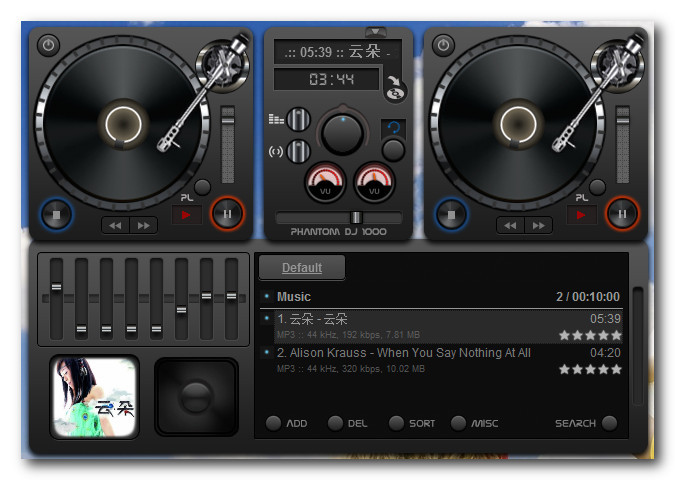Fast-forward the right deck track

coord(539,225)
